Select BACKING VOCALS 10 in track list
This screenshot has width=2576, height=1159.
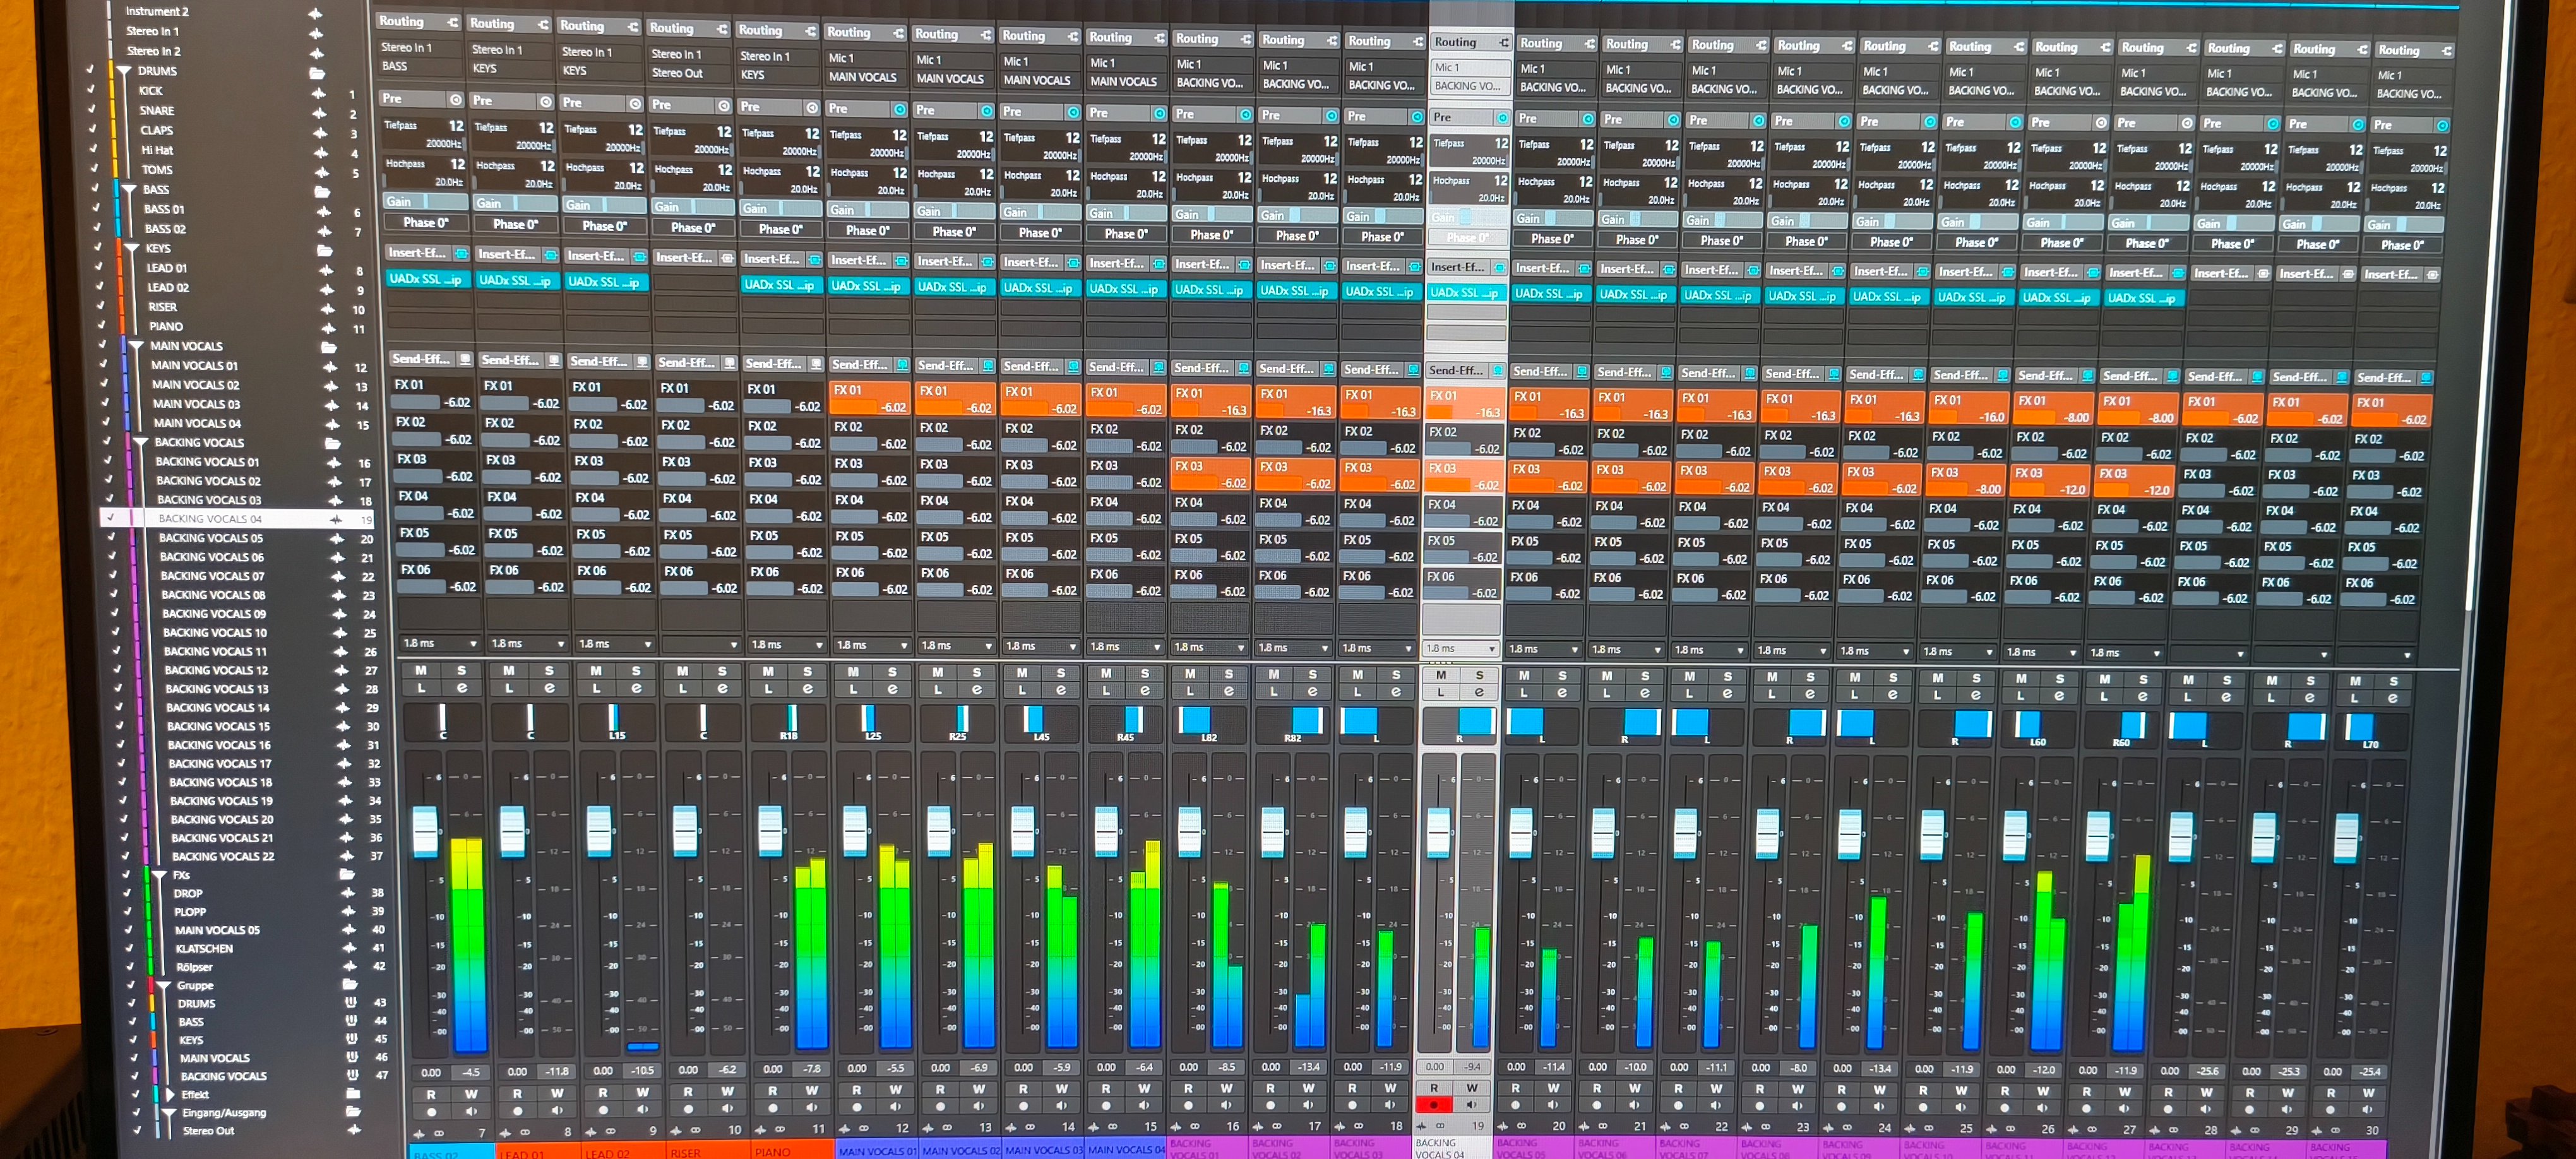point(215,633)
